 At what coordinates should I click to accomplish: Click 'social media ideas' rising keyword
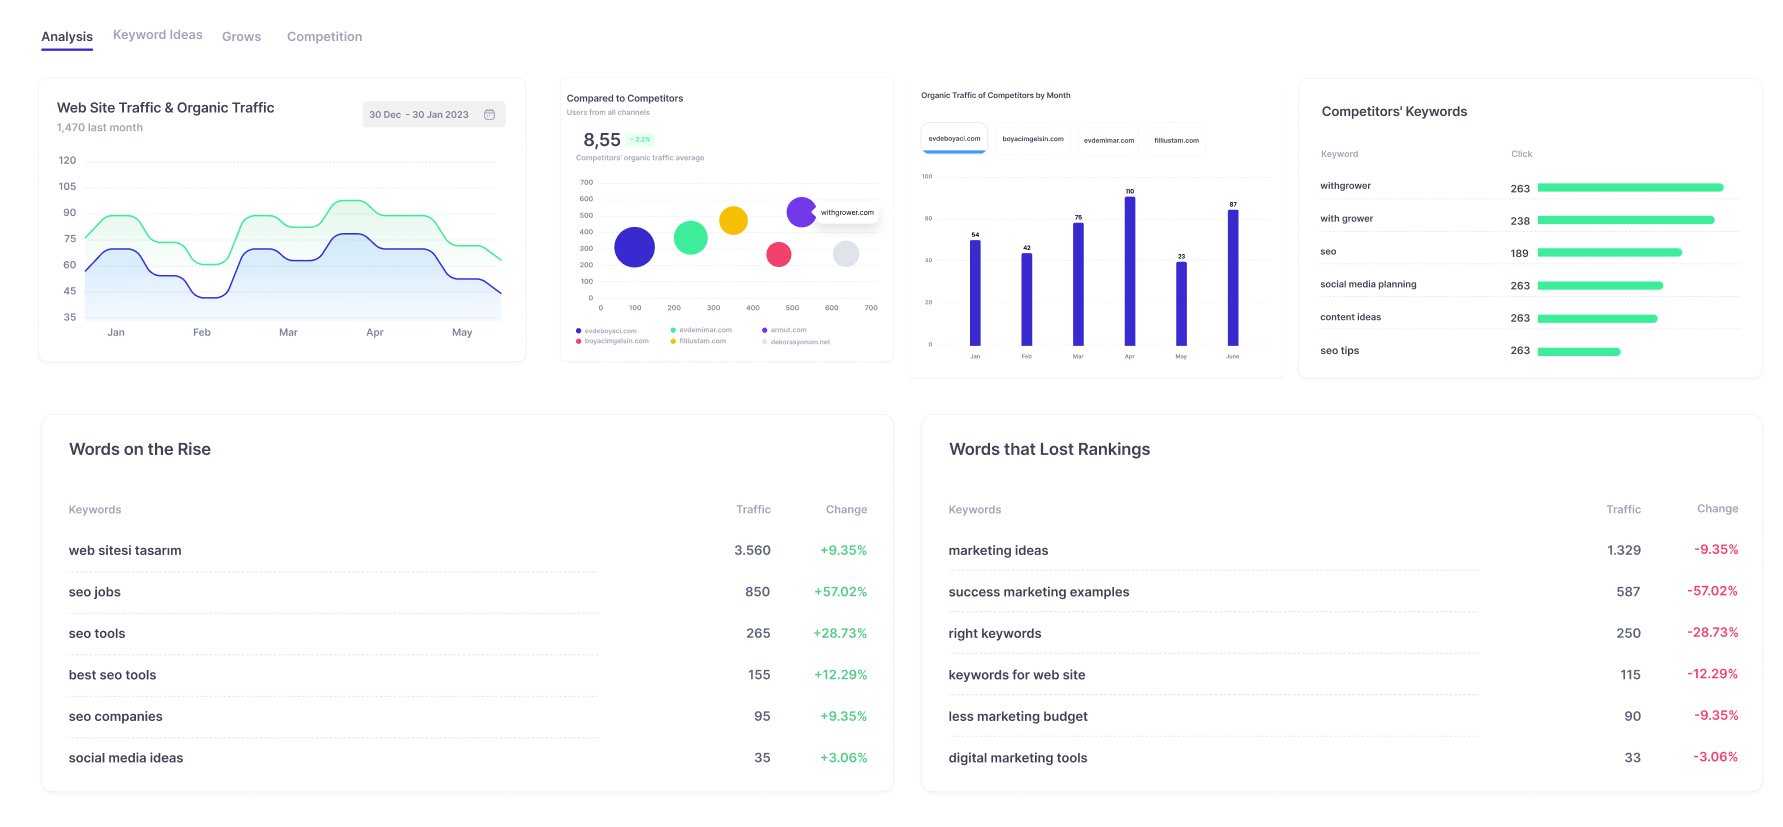coord(126,758)
